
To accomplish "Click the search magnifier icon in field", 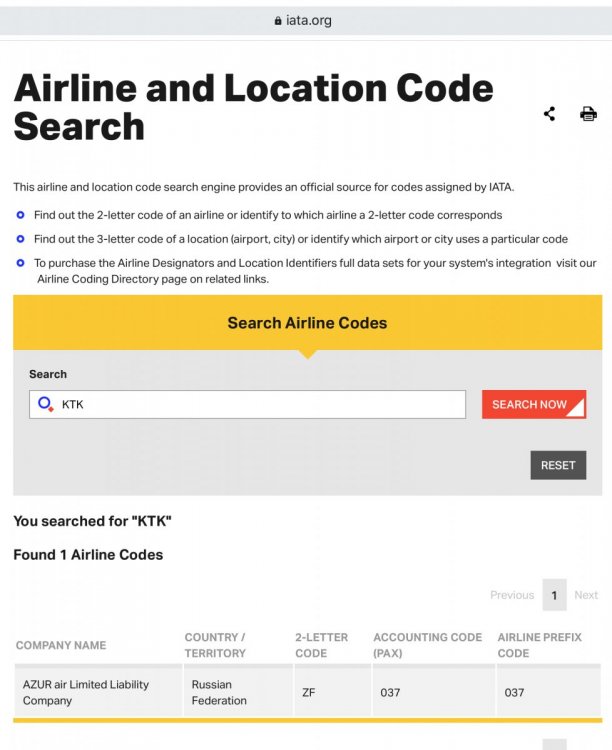I will 45,404.
